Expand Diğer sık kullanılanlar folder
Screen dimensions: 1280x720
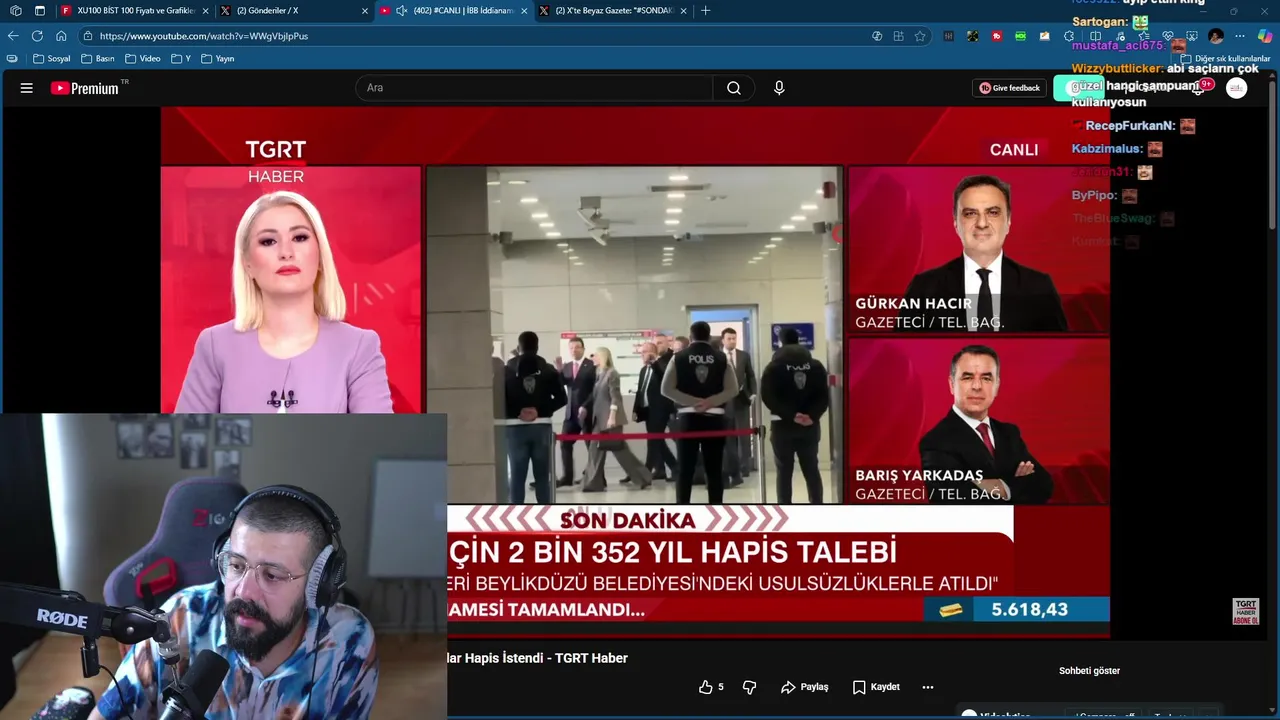(x=1225, y=59)
